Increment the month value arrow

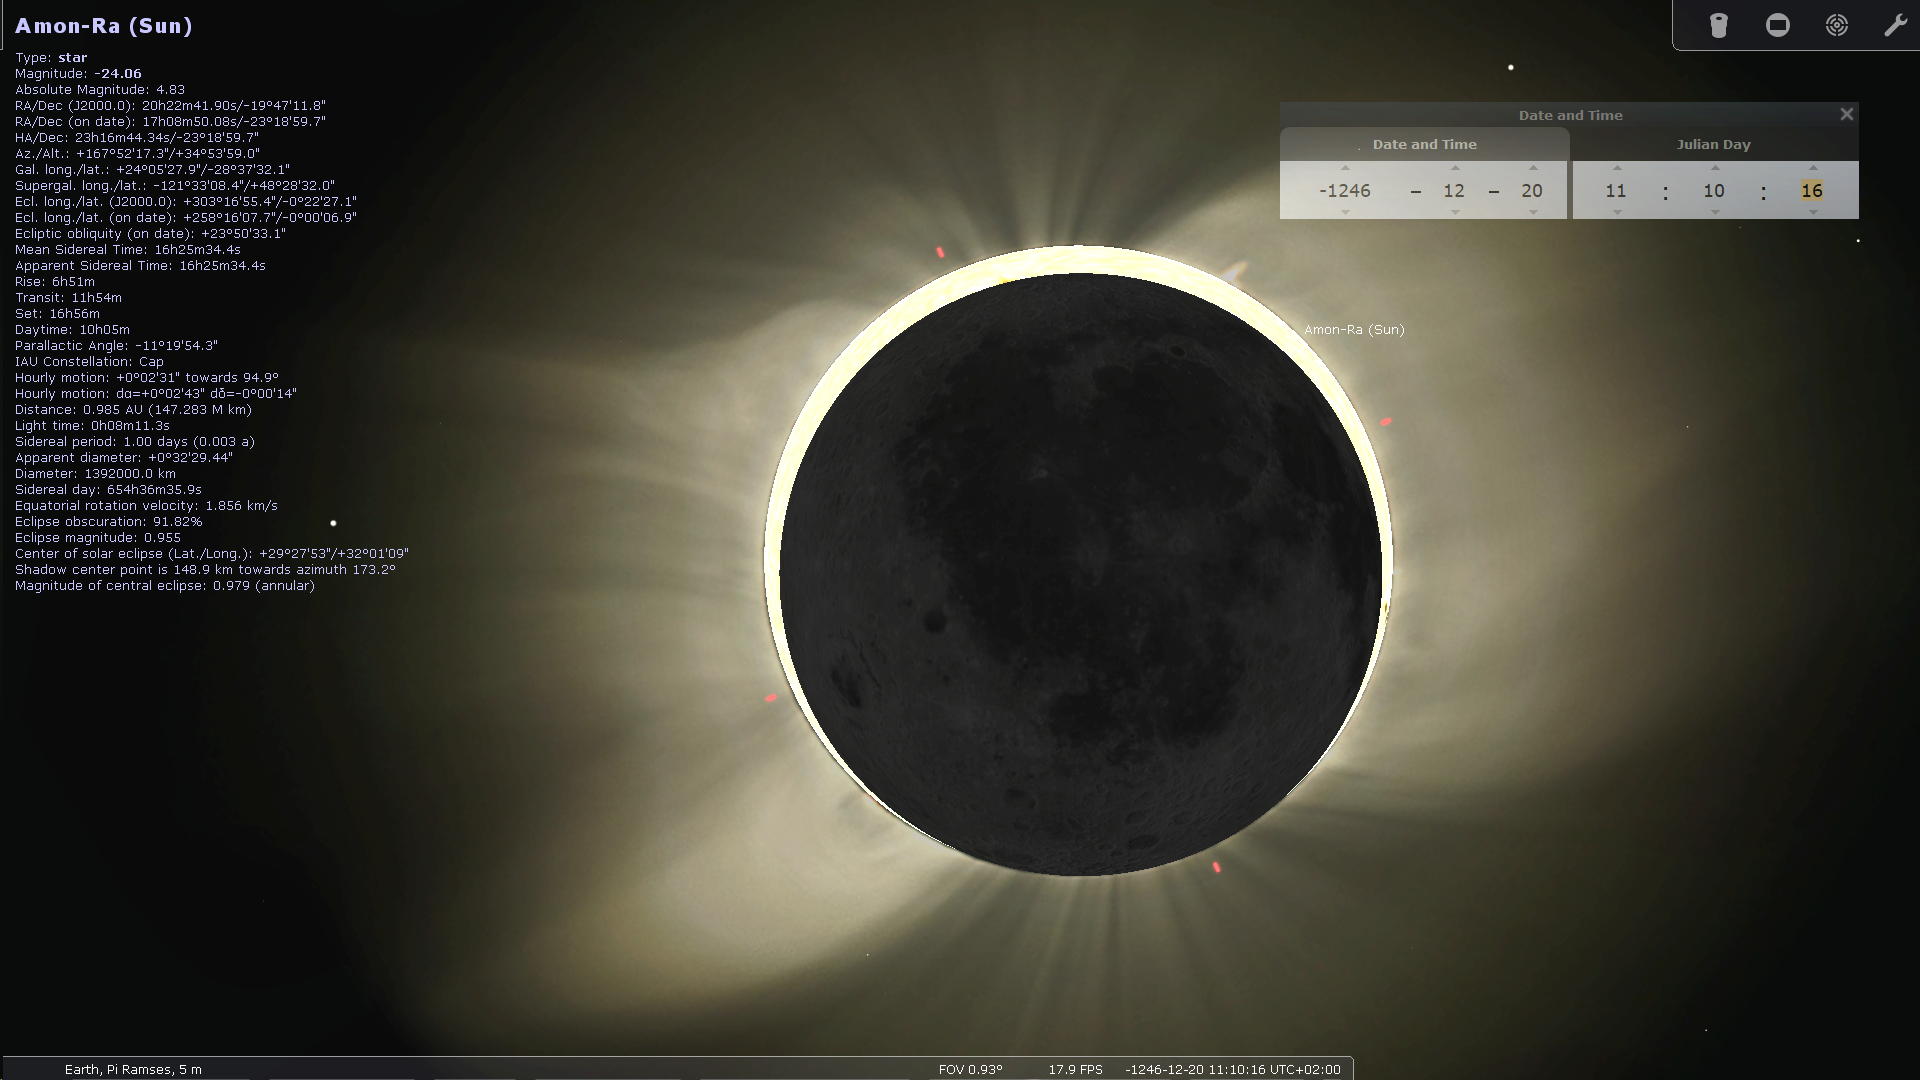click(x=1455, y=168)
